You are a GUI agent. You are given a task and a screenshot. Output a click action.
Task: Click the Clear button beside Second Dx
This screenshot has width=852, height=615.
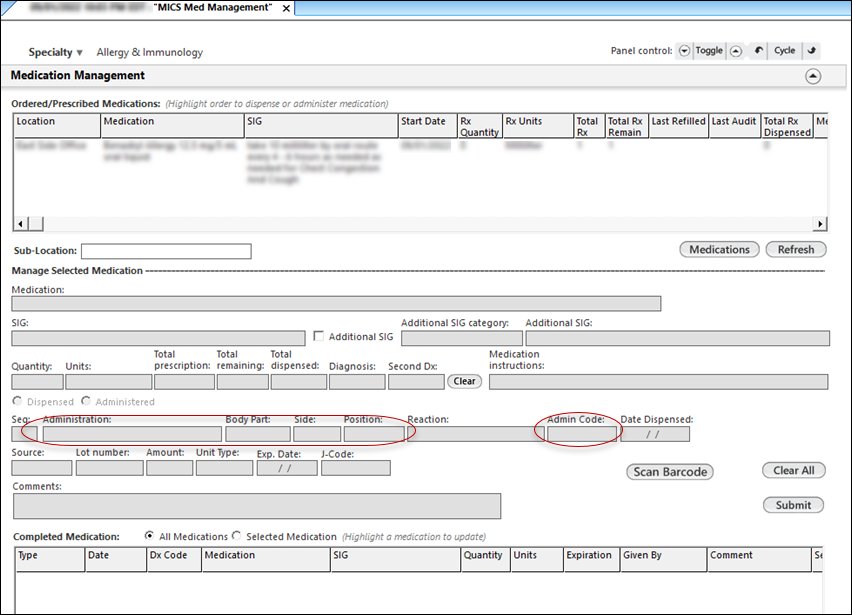pyautogui.click(x=465, y=381)
